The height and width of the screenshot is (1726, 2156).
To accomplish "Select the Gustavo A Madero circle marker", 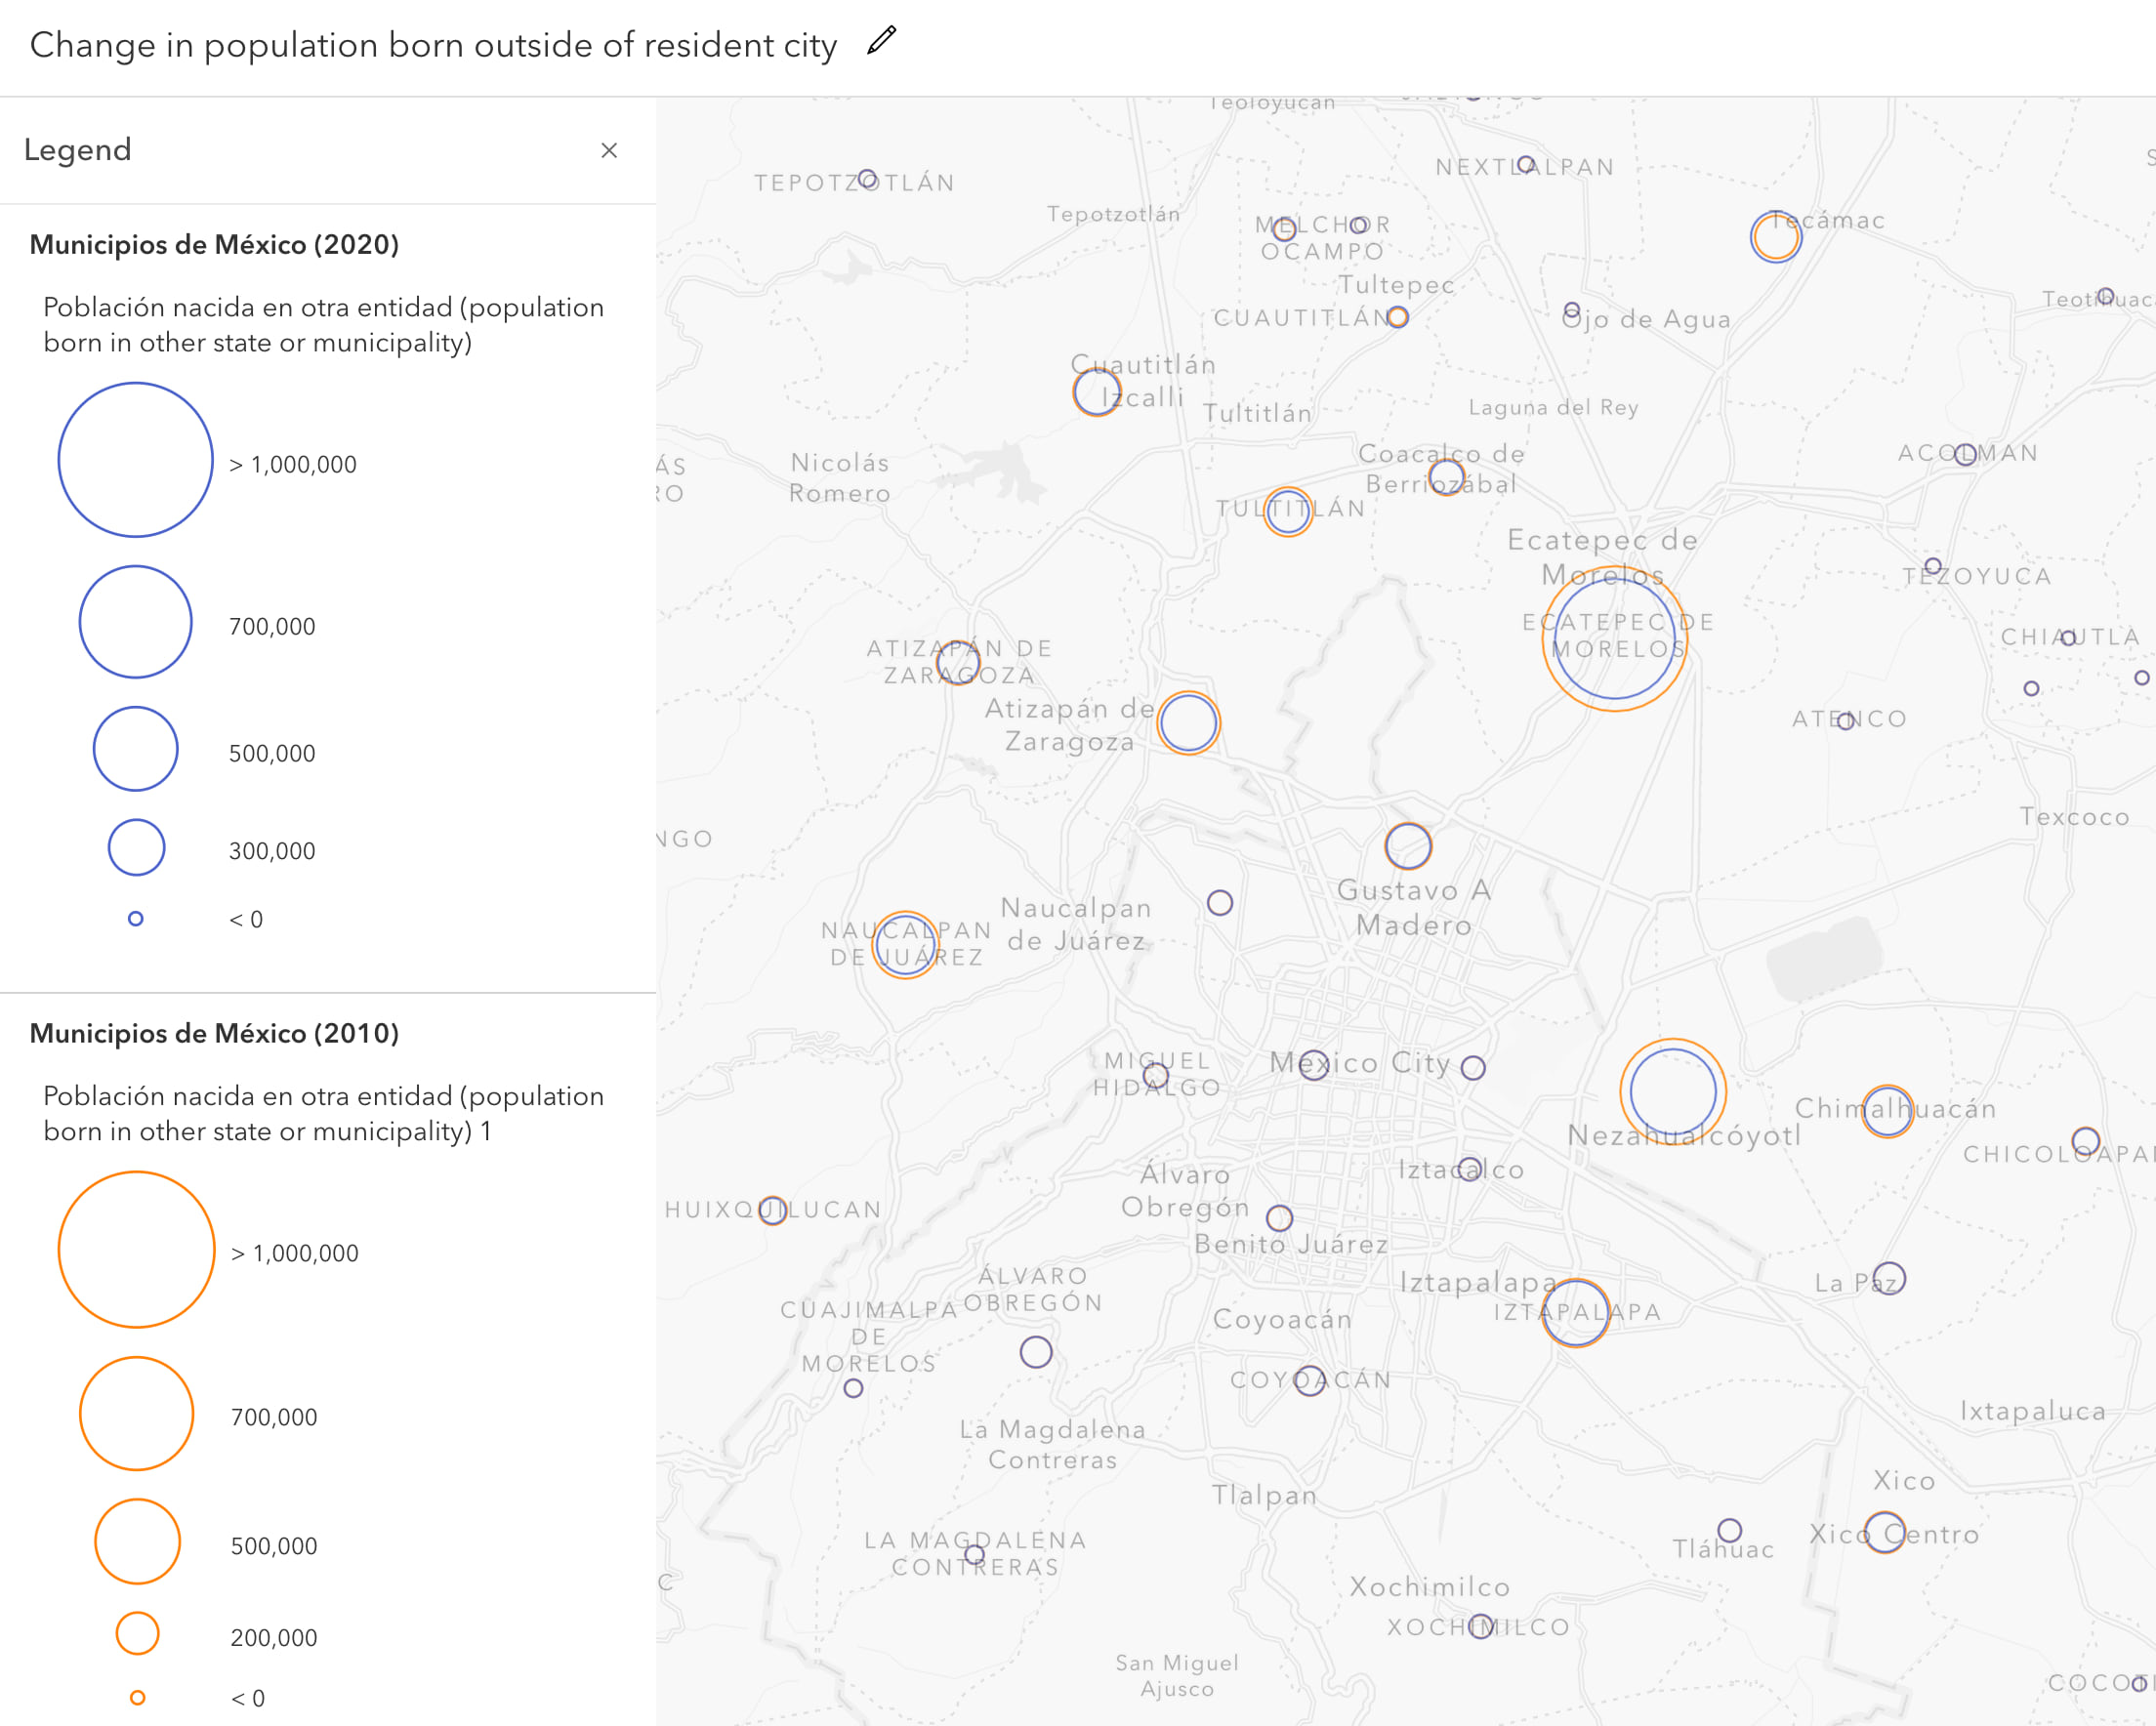I will [1410, 845].
